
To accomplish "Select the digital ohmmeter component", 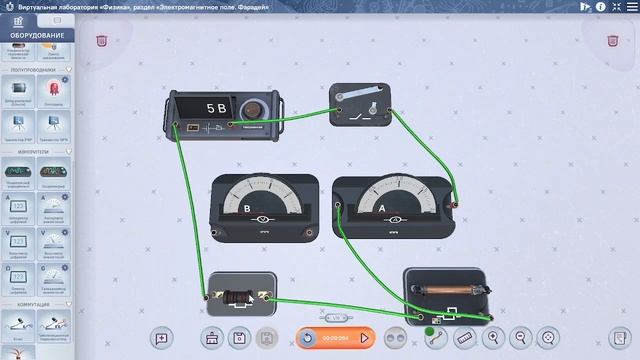I will click(x=18, y=280).
